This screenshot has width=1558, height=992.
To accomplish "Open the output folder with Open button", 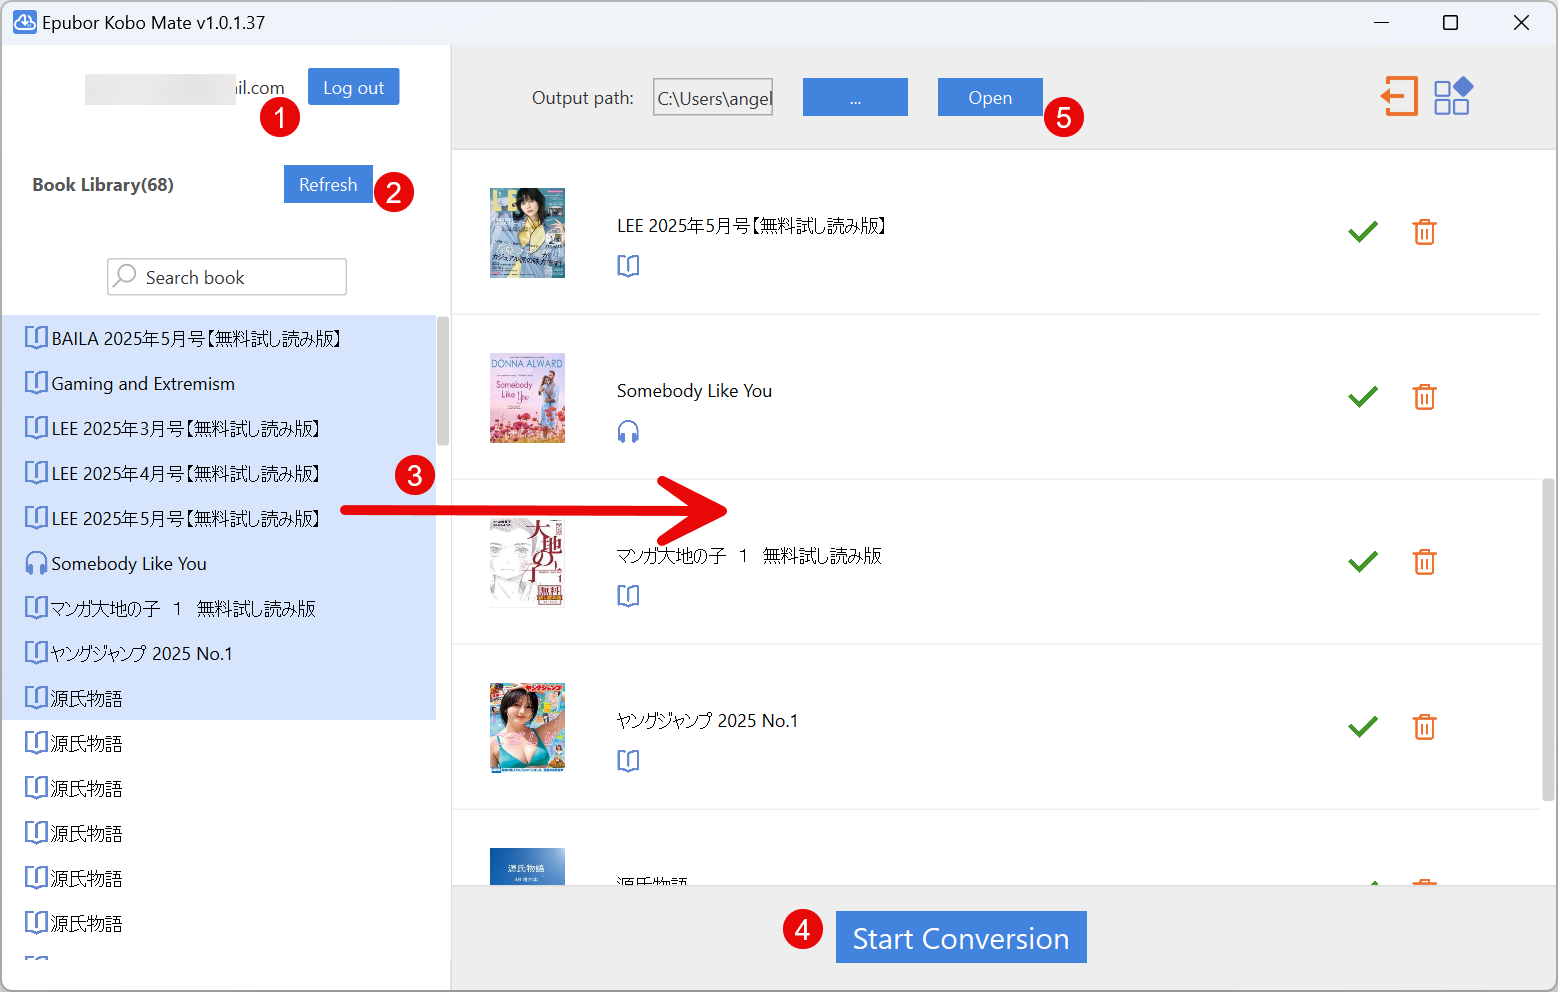I will point(989,98).
